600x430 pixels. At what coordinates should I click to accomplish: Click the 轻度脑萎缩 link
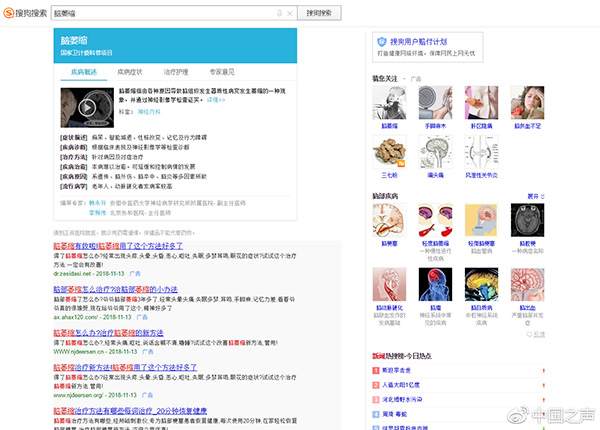pos(435,243)
